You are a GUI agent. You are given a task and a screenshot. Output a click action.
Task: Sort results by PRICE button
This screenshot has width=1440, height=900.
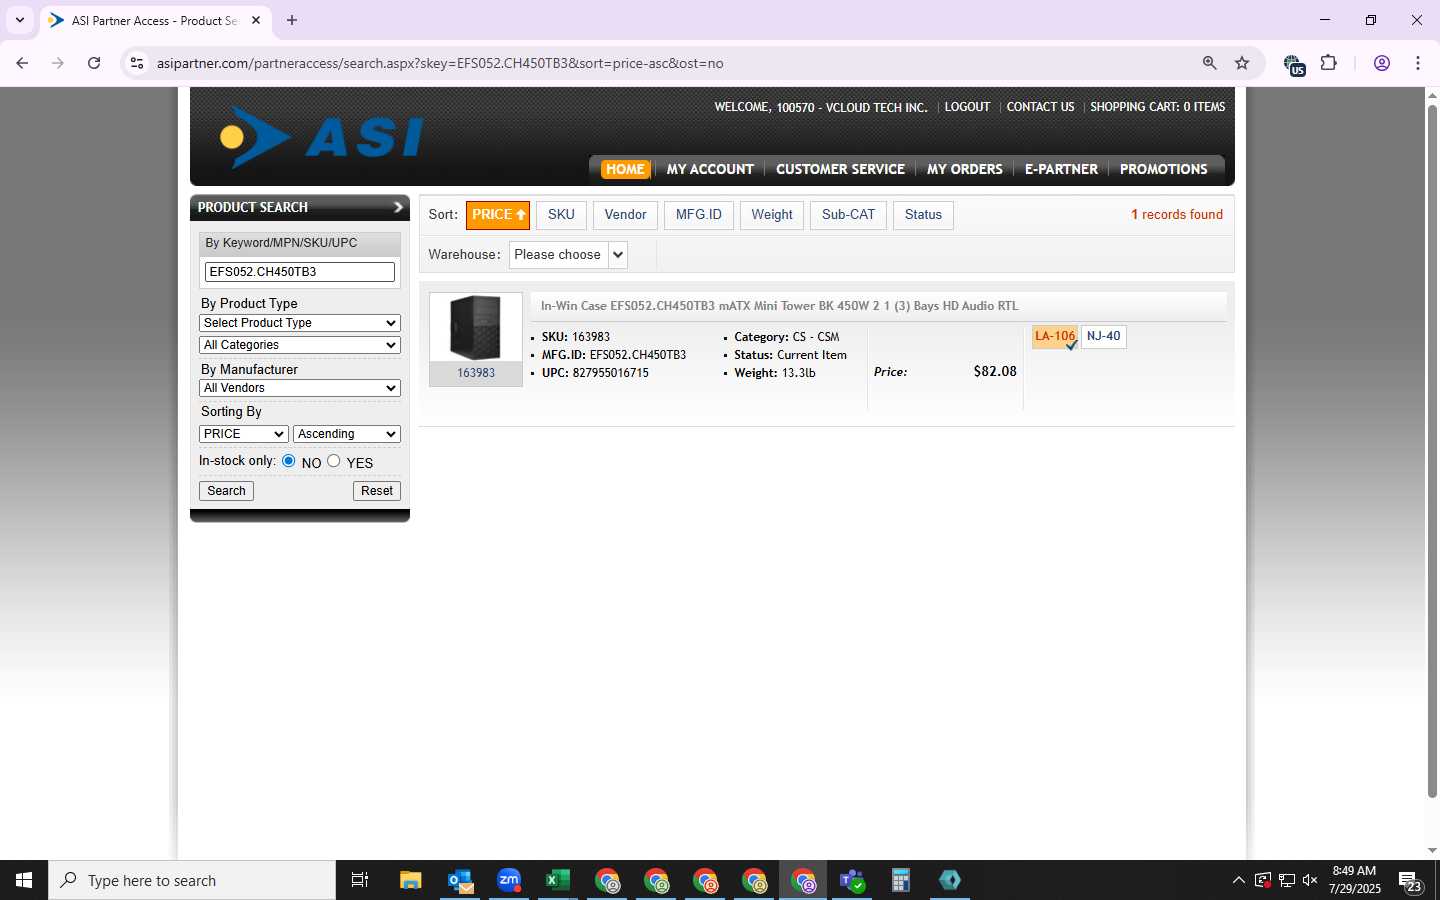pyautogui.click(x=498, y=215)
